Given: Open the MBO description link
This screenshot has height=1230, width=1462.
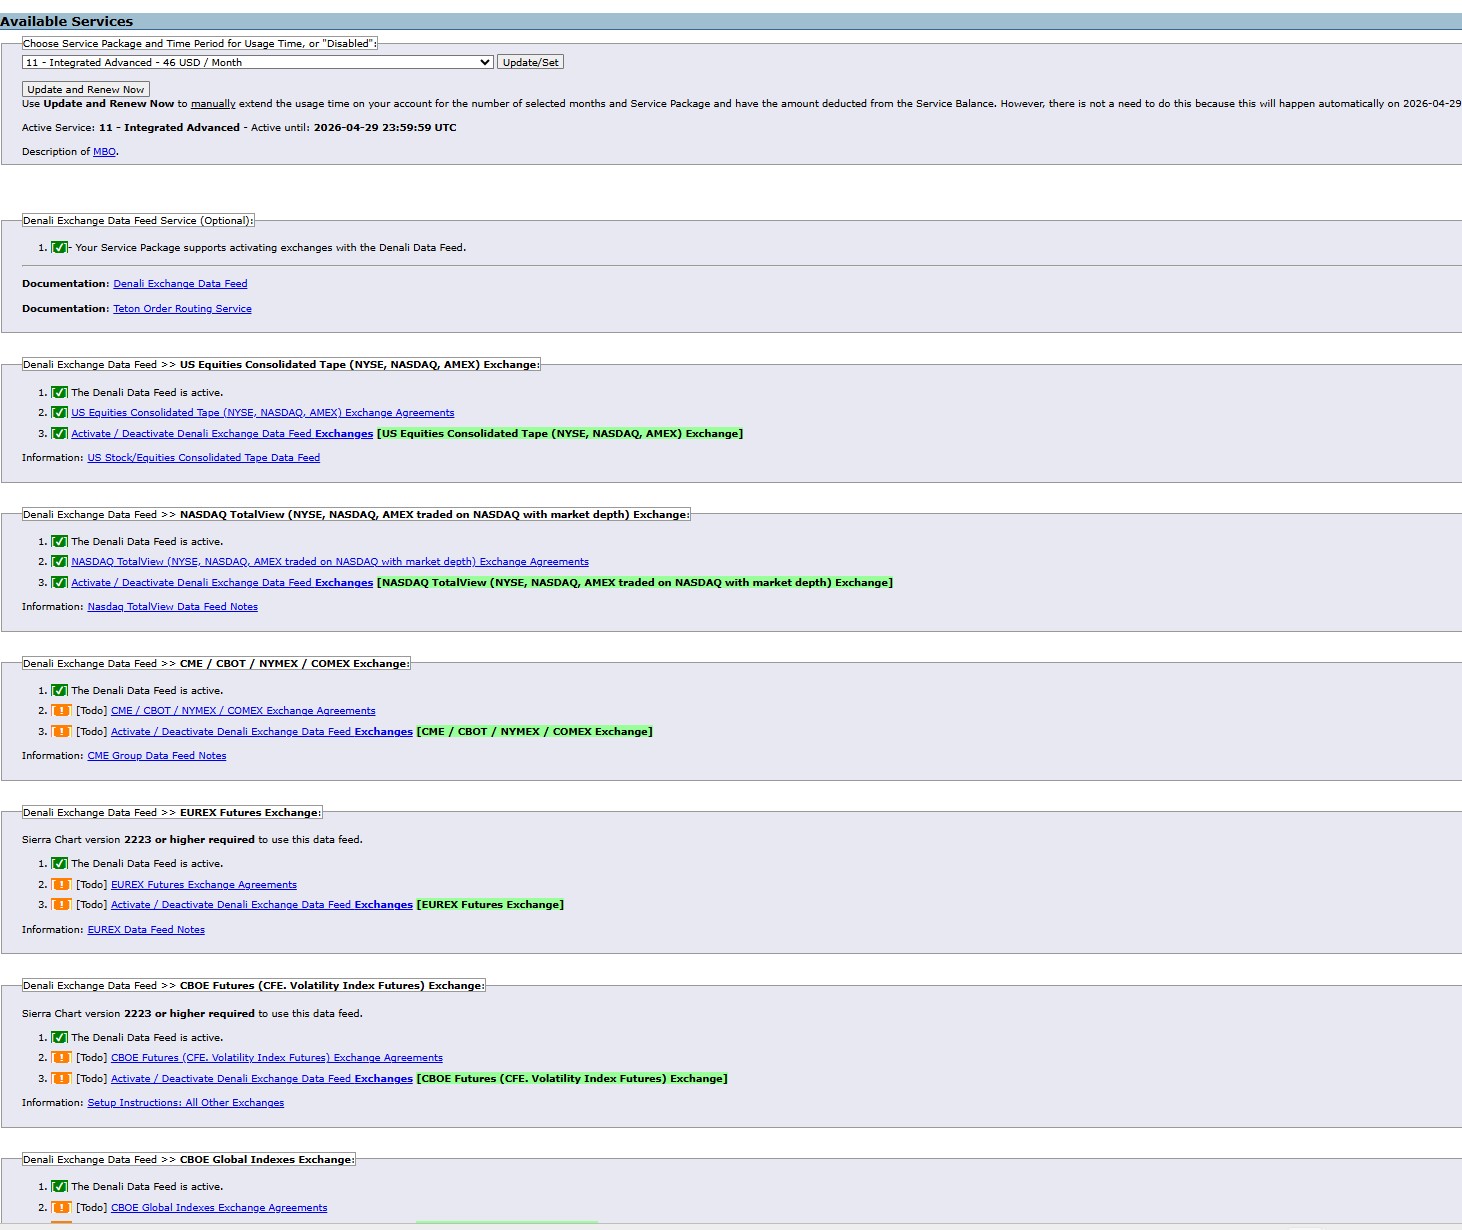Looking at the screenshot, I should [x=105, y=152].
